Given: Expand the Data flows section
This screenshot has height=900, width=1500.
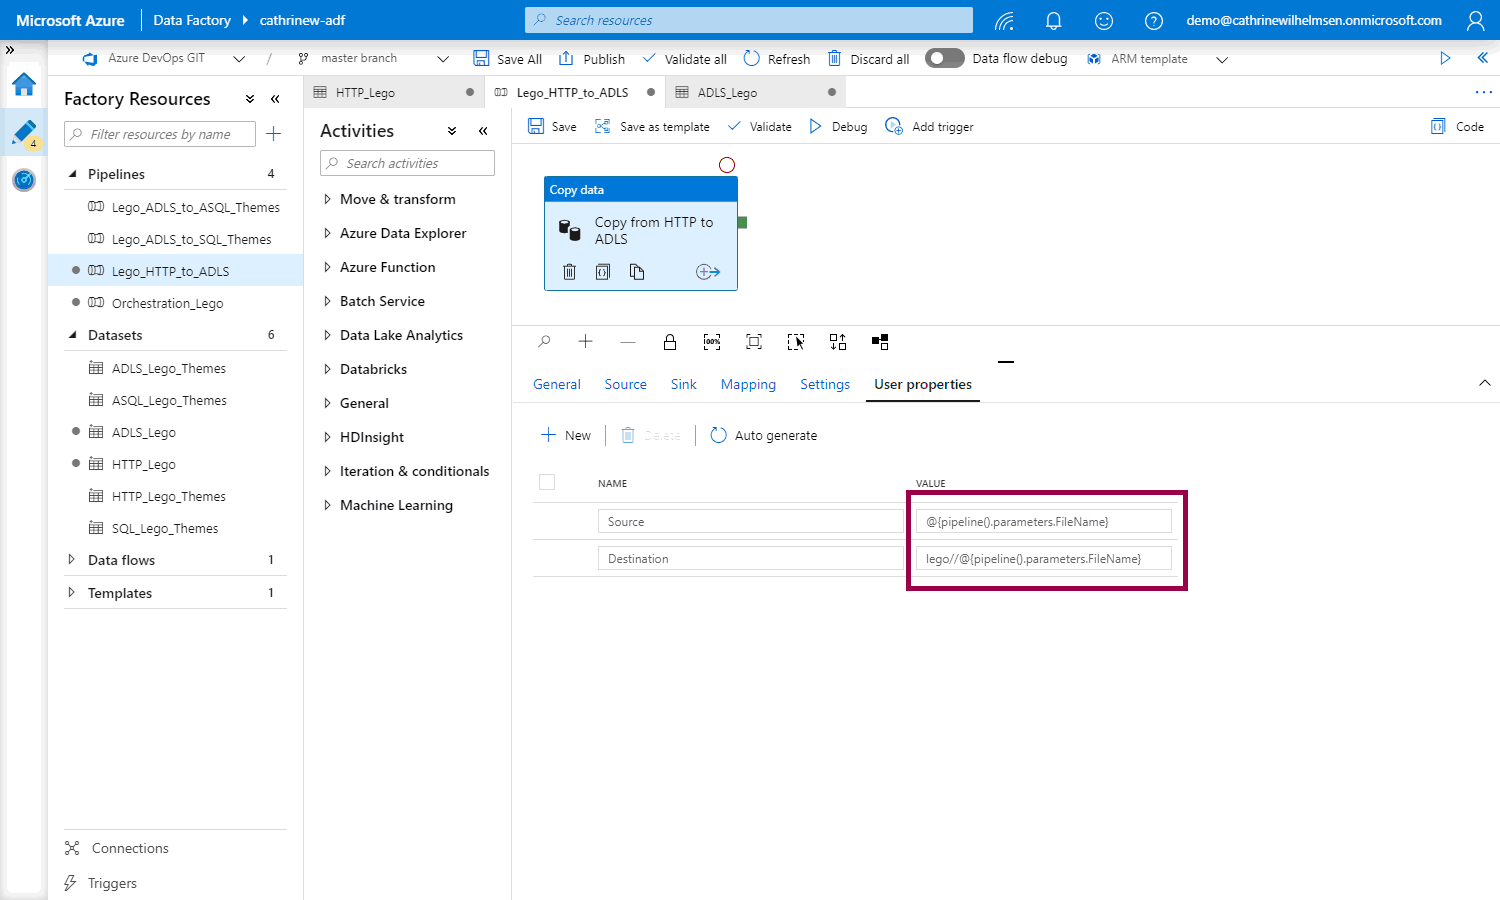Looking at the screenshot, I should click(71, 560).
